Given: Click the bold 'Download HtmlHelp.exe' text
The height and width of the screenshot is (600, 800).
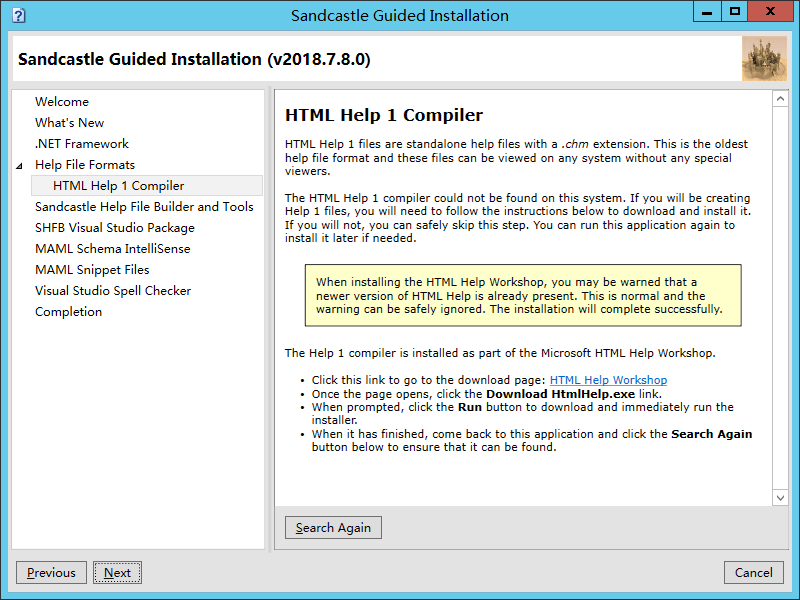Looking at the screenshot, I should (x=560, y=394).
